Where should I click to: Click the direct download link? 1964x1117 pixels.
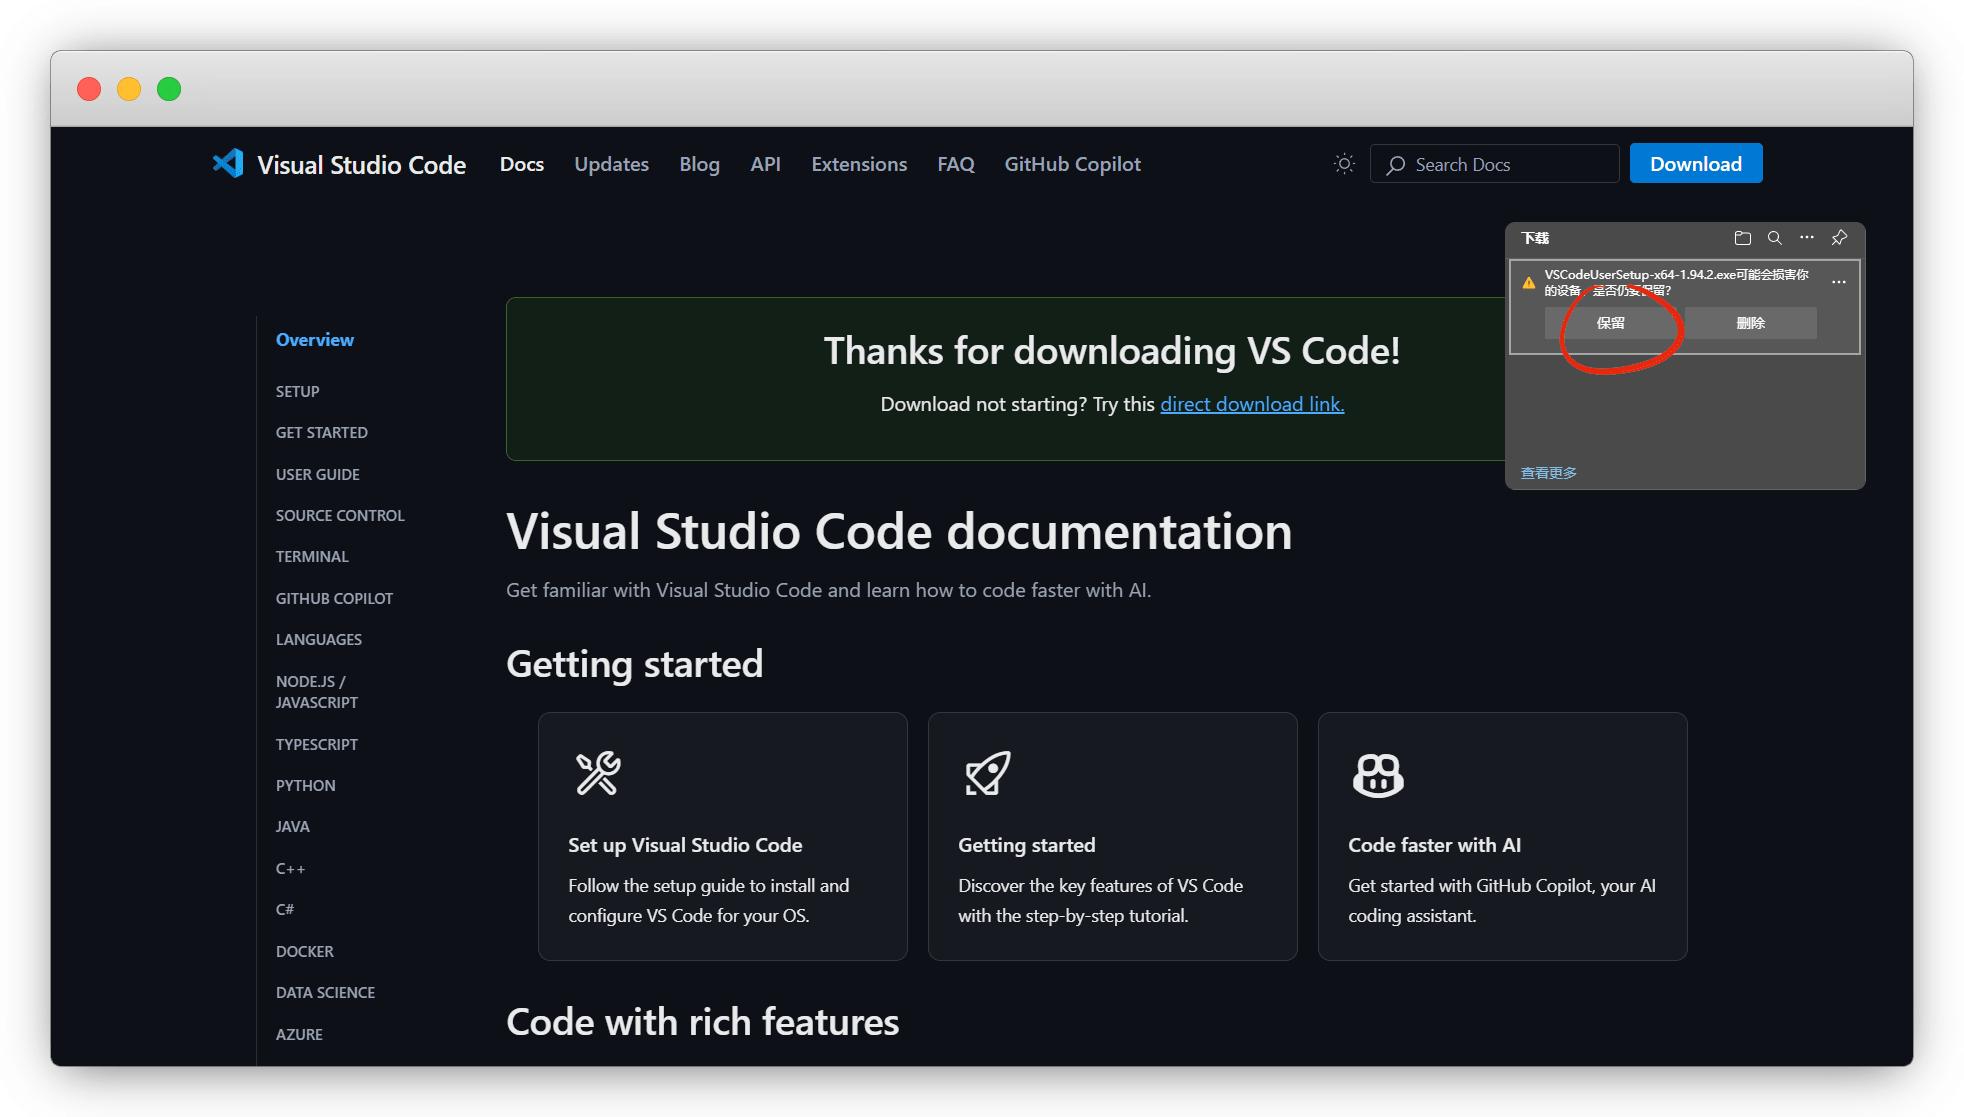(1252, 404)
